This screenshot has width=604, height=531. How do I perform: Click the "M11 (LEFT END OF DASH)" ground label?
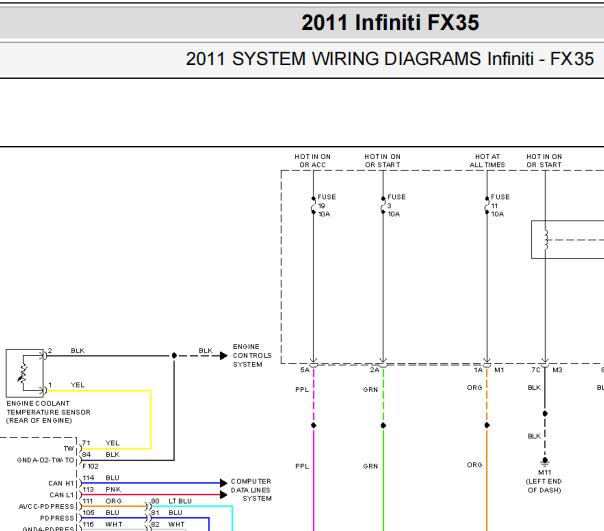click(x=544, y=481)
